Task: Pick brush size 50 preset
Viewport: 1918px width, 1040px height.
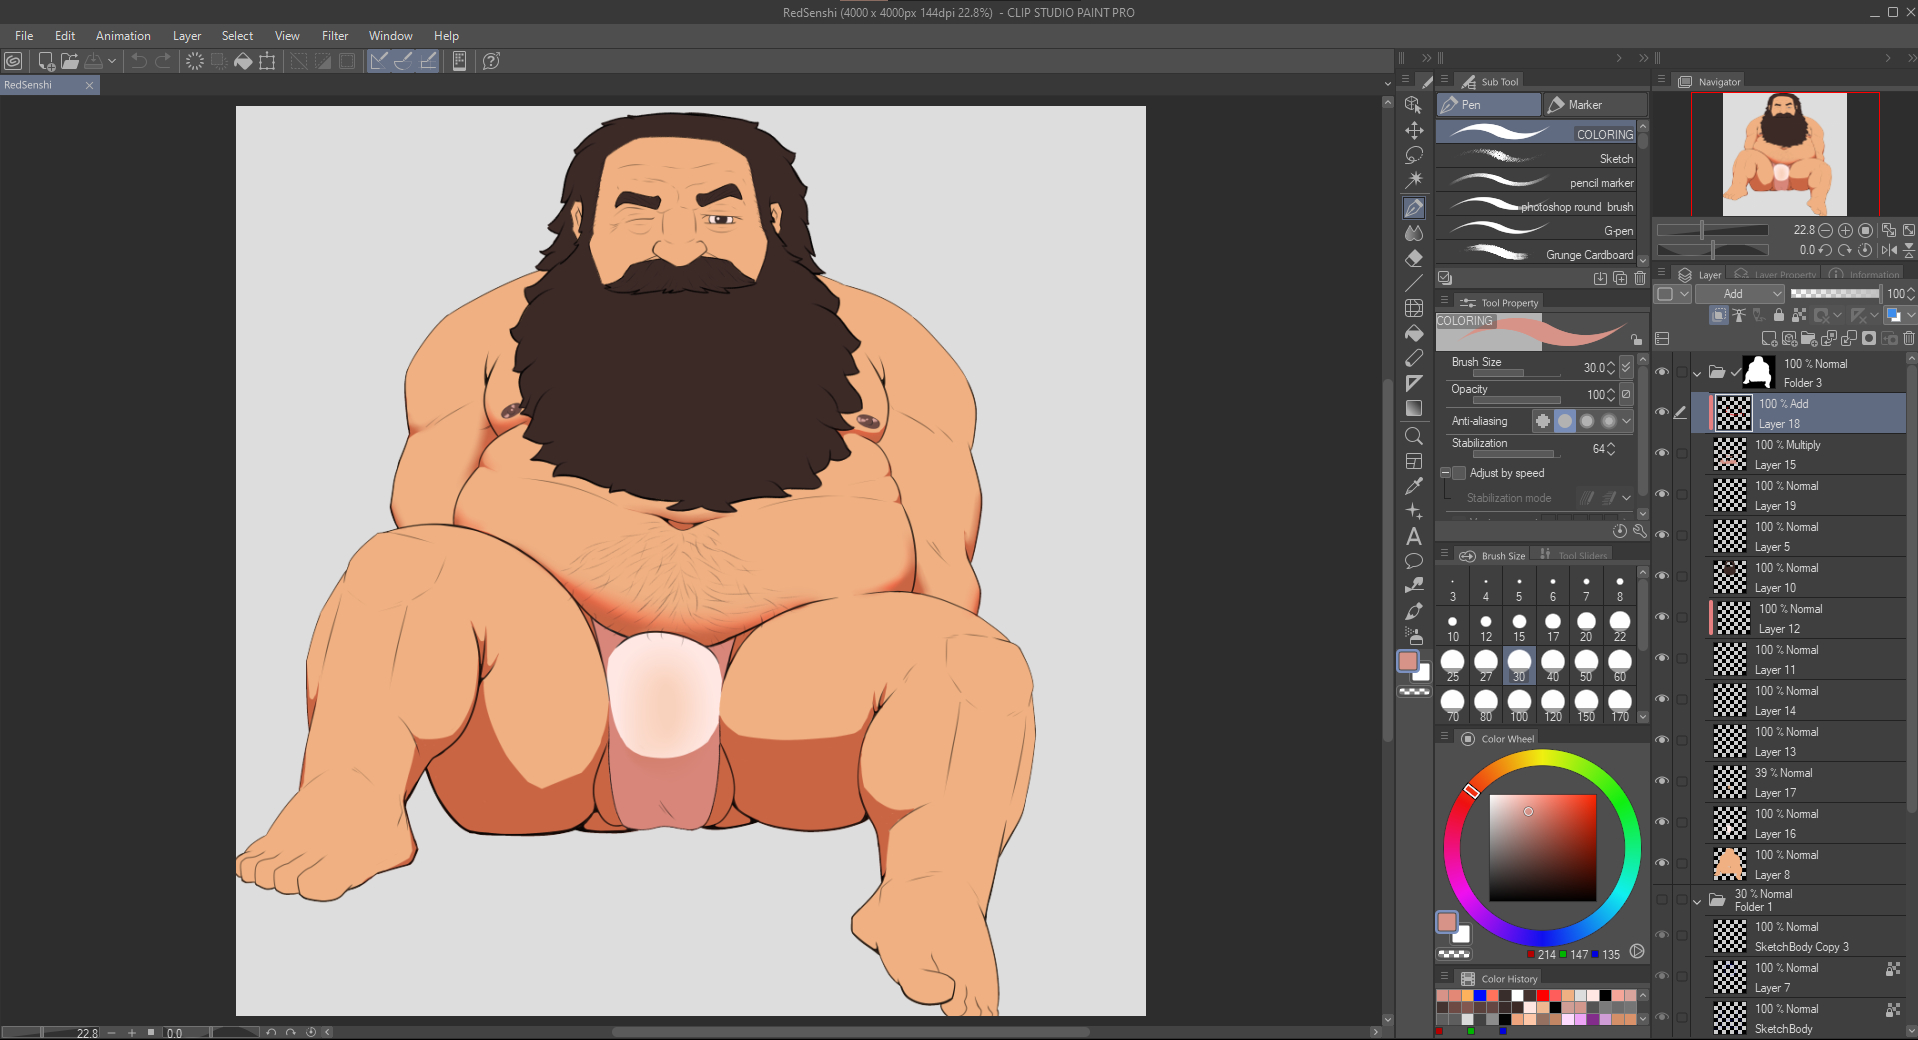Action: [1586, 664]
